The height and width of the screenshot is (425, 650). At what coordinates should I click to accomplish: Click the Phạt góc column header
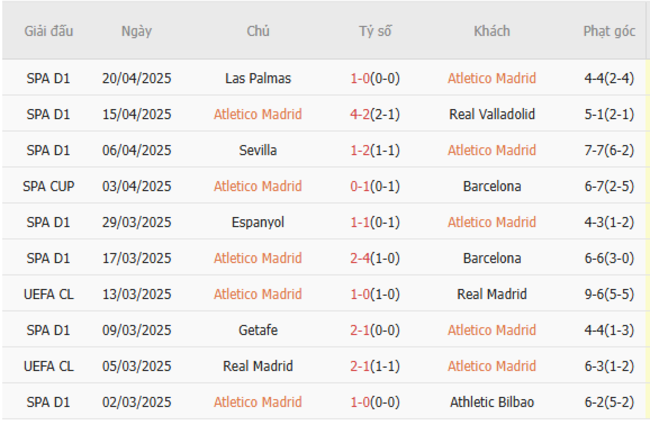pyautogui.click(x=609, y=31)
